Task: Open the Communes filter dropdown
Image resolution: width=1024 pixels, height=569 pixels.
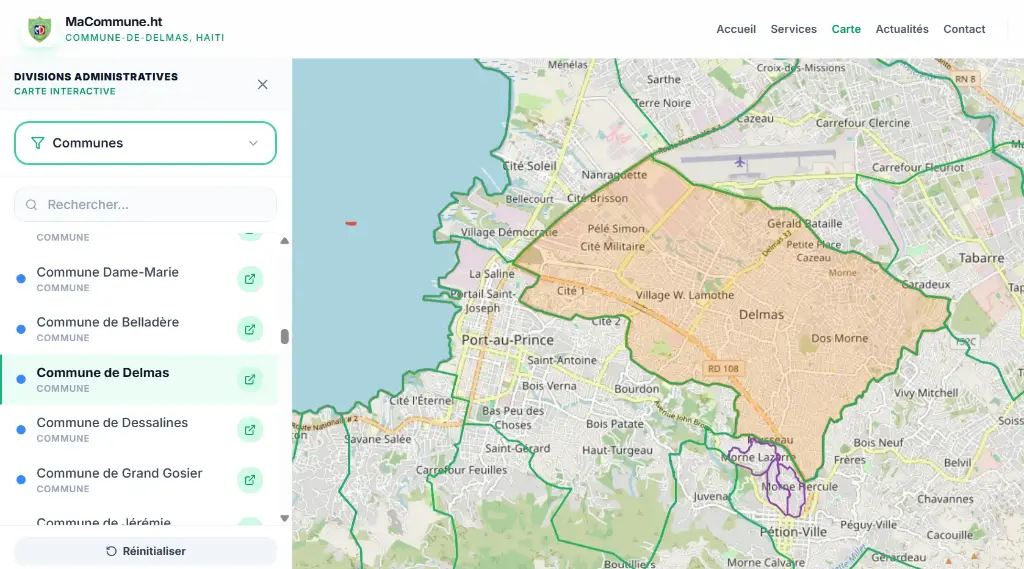Action: tap(145, 143)
